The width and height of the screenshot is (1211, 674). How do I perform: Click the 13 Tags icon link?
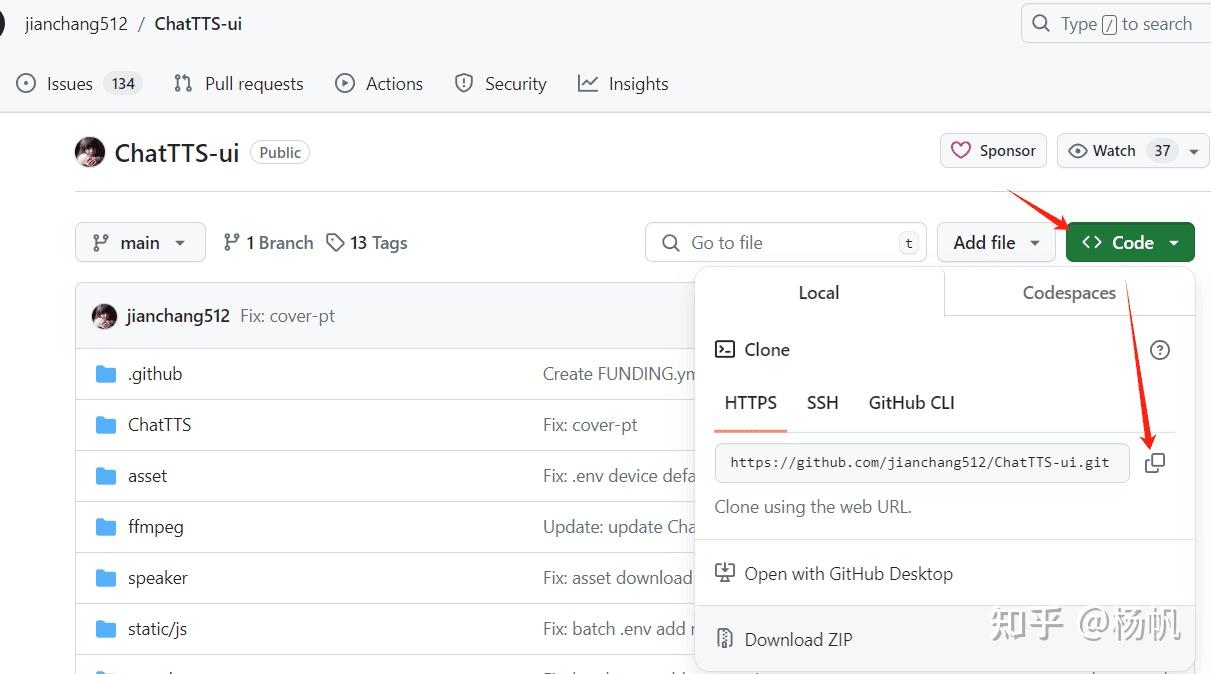click(367, 243)
